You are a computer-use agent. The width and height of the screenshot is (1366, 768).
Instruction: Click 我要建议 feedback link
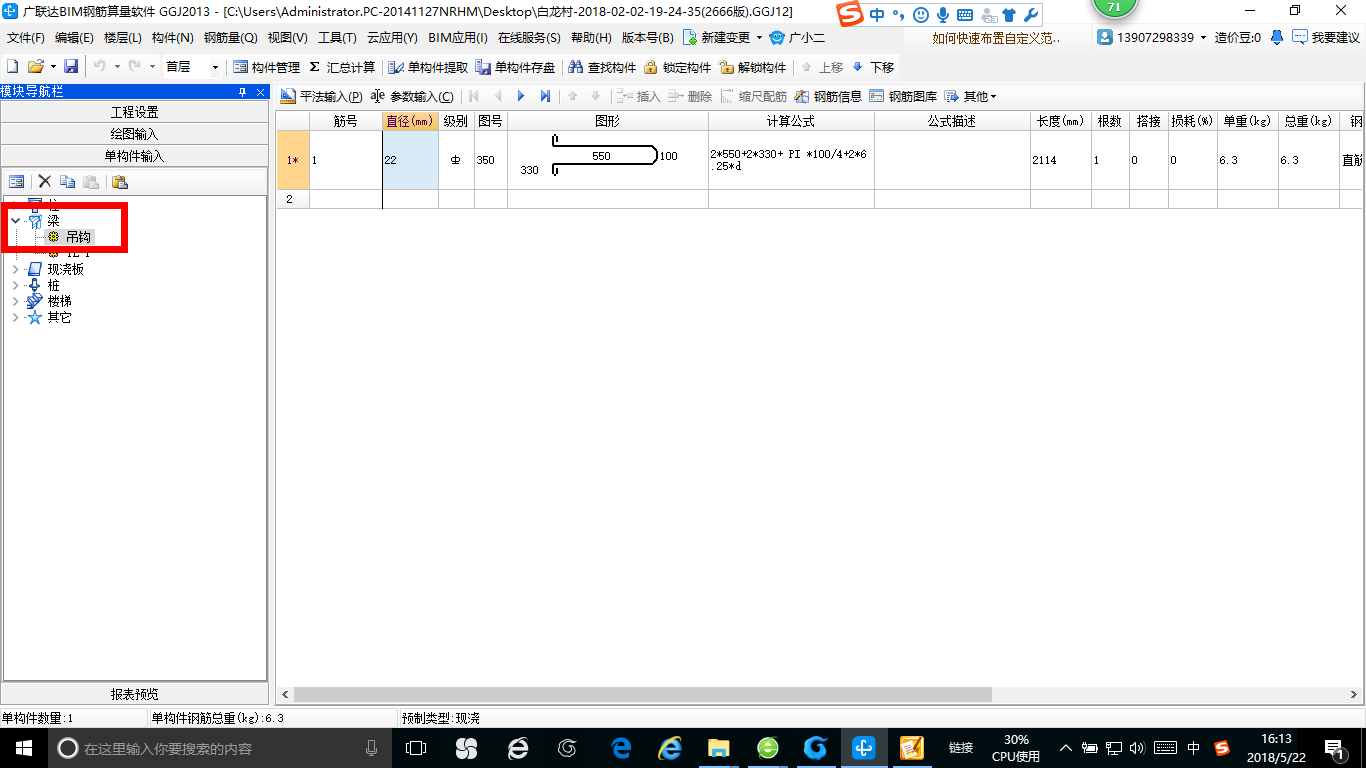tap(1326, 37)
